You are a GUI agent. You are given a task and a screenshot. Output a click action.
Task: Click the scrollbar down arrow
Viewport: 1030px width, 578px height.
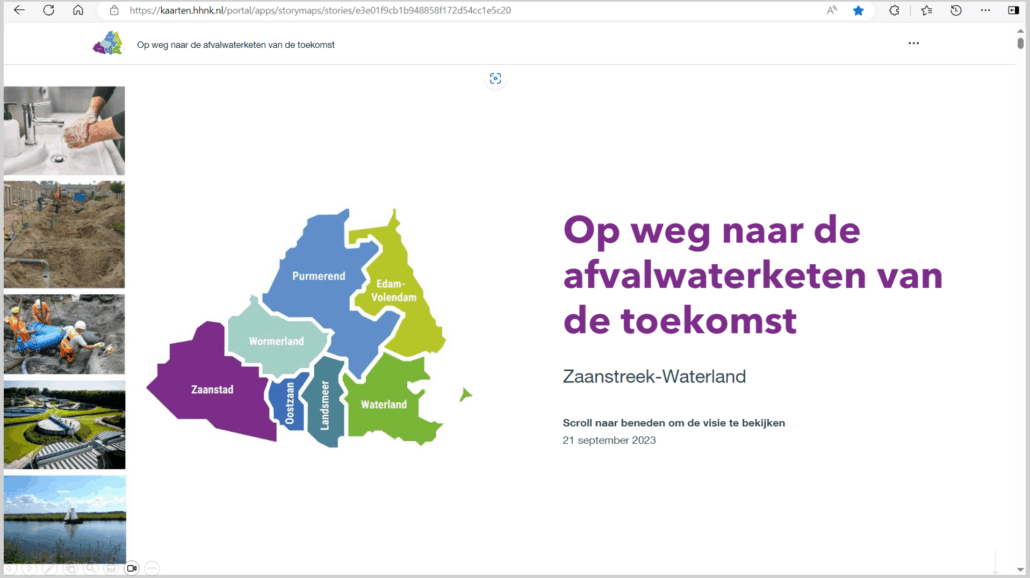[x=1020, y=570]
